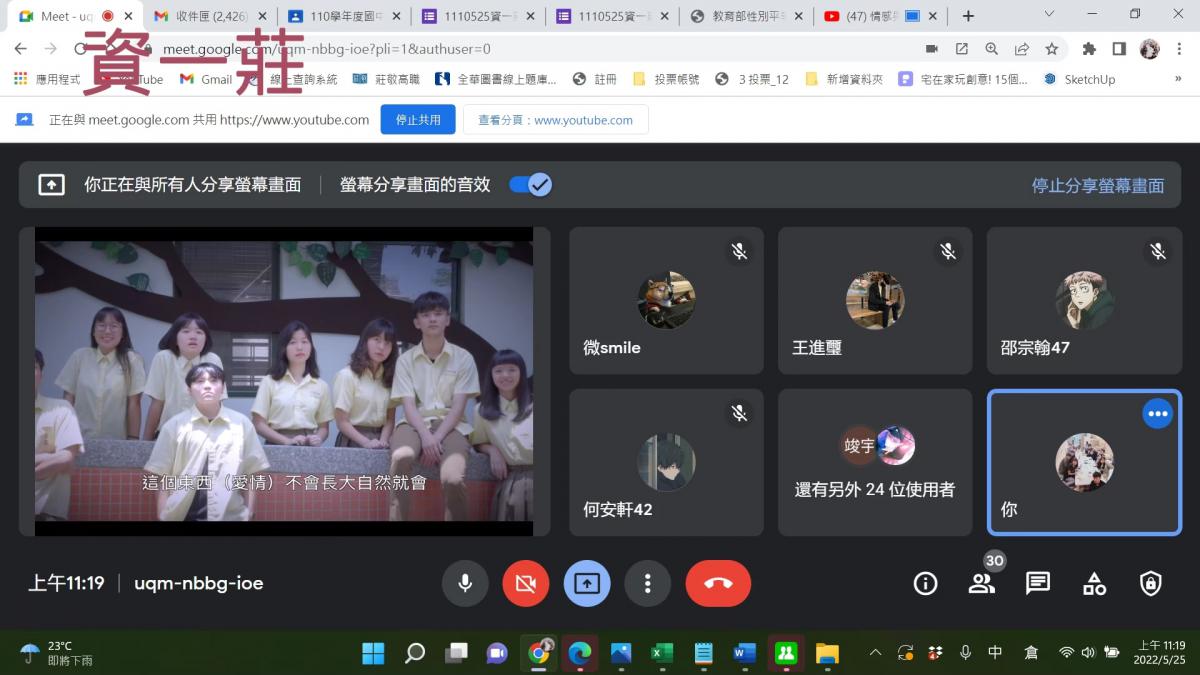This screenshot has height=675, width=1200.
Task: Open the 還有另外 24 位使用者 tile
Action: (875, 462)
